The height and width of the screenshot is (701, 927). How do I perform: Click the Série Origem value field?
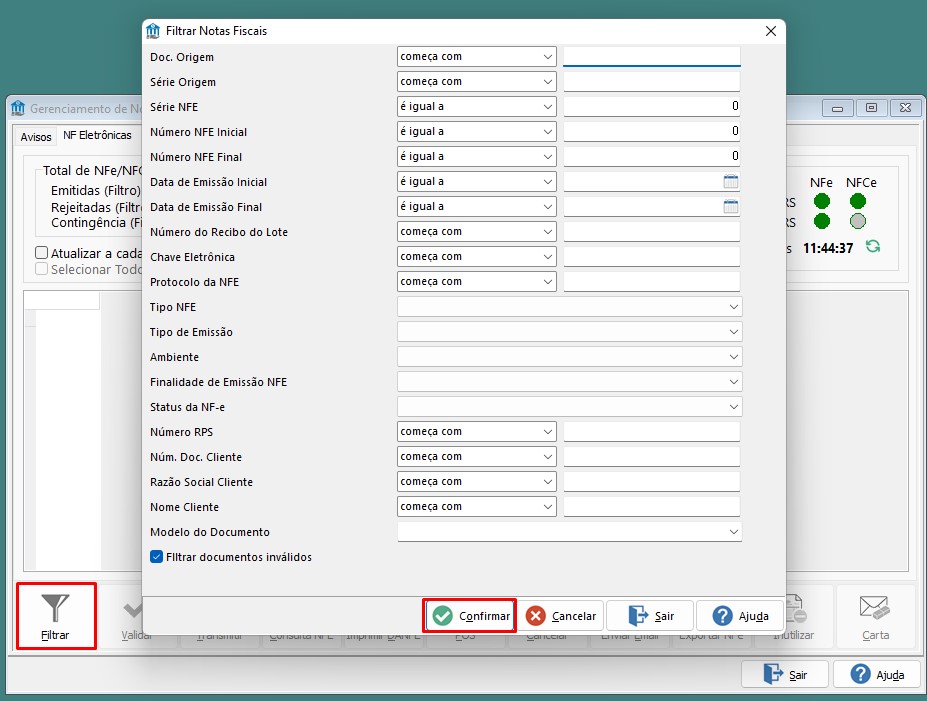point(652,82)
